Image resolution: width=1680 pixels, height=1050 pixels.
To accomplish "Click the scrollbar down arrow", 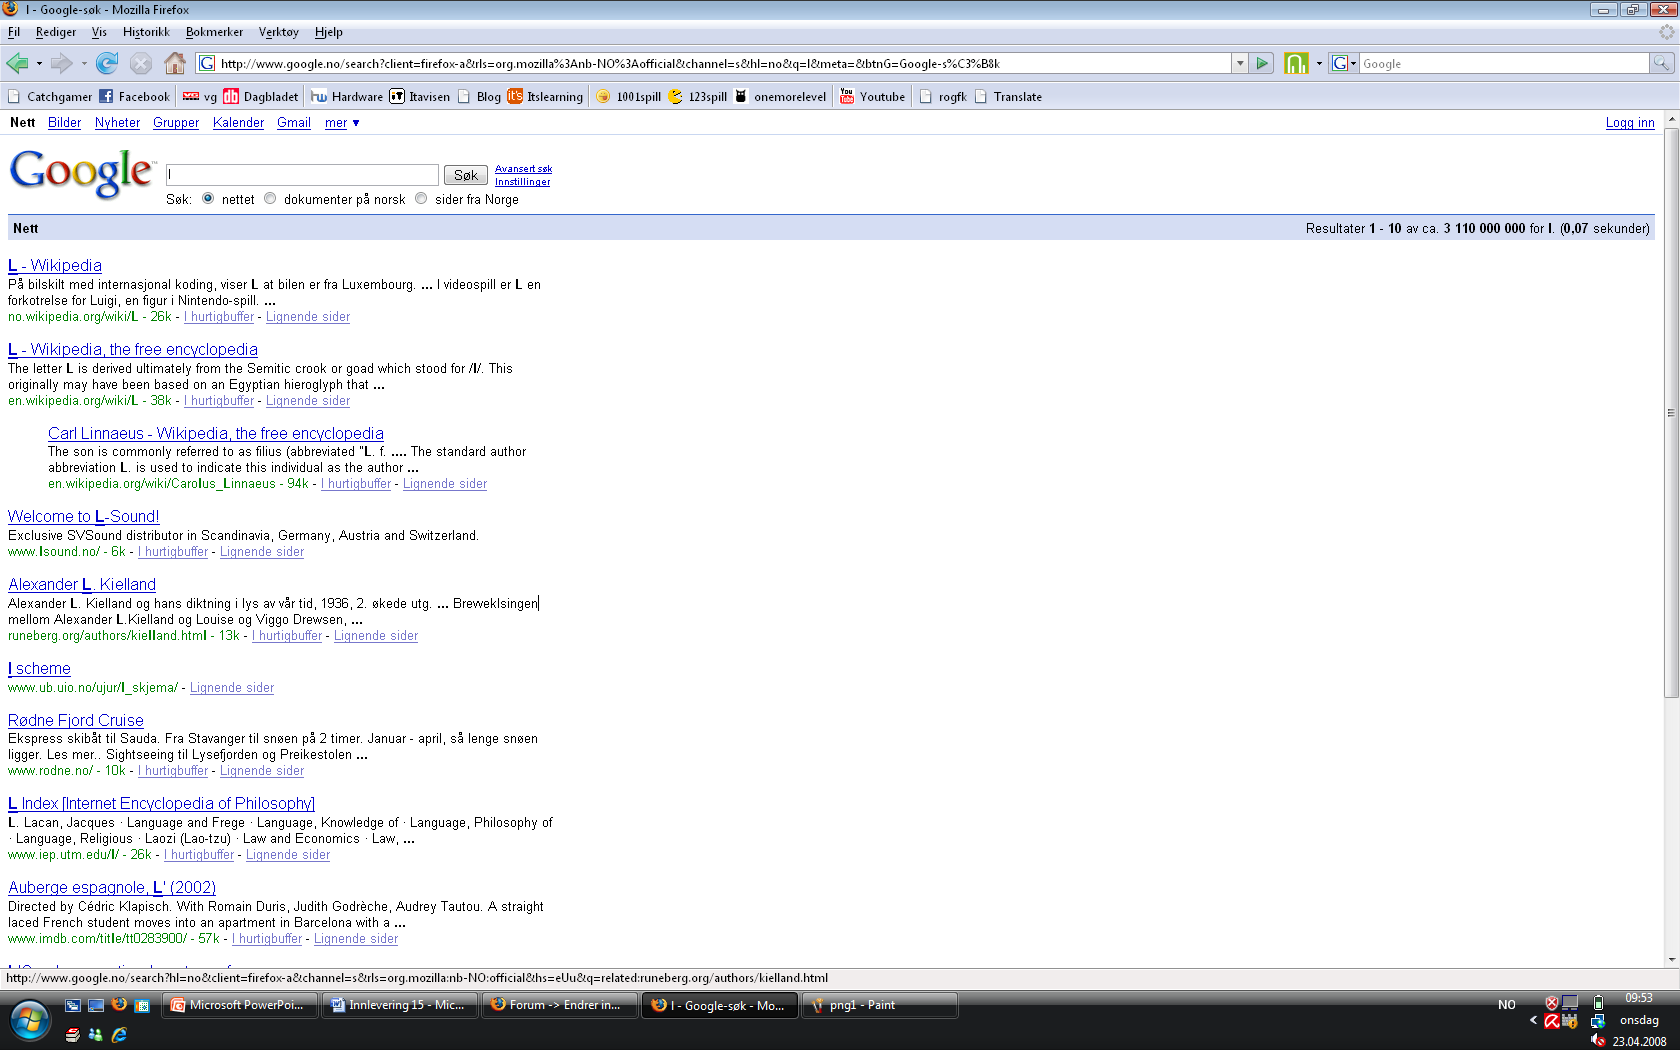I will 1671,959.
